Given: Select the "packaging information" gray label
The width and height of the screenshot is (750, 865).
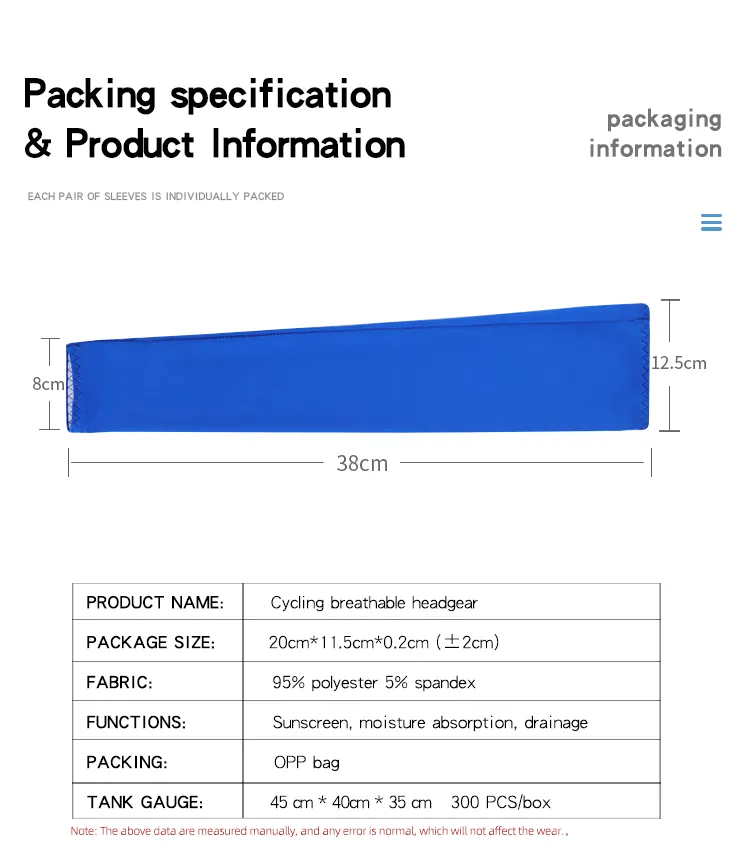Looking at the screenshot, I should 655,134.
